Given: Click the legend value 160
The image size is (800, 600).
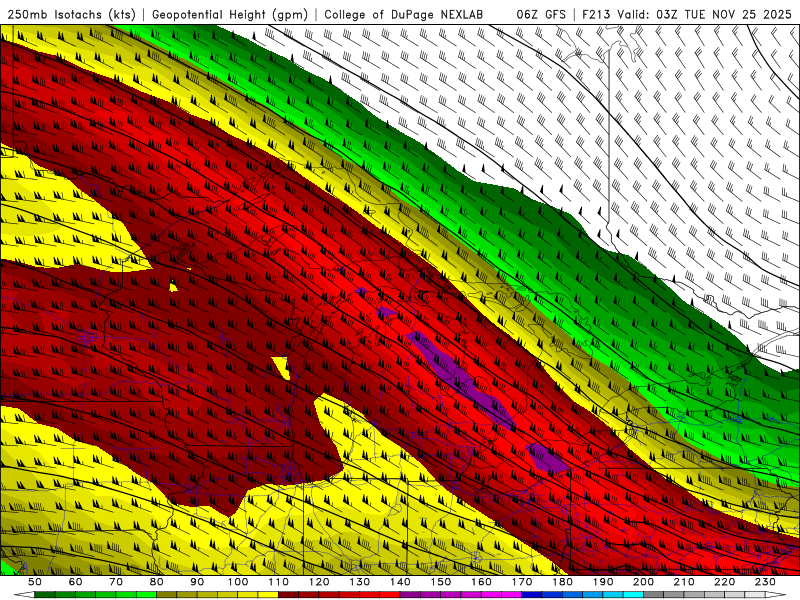Looking at the screenshot, I should pos(481,582).
